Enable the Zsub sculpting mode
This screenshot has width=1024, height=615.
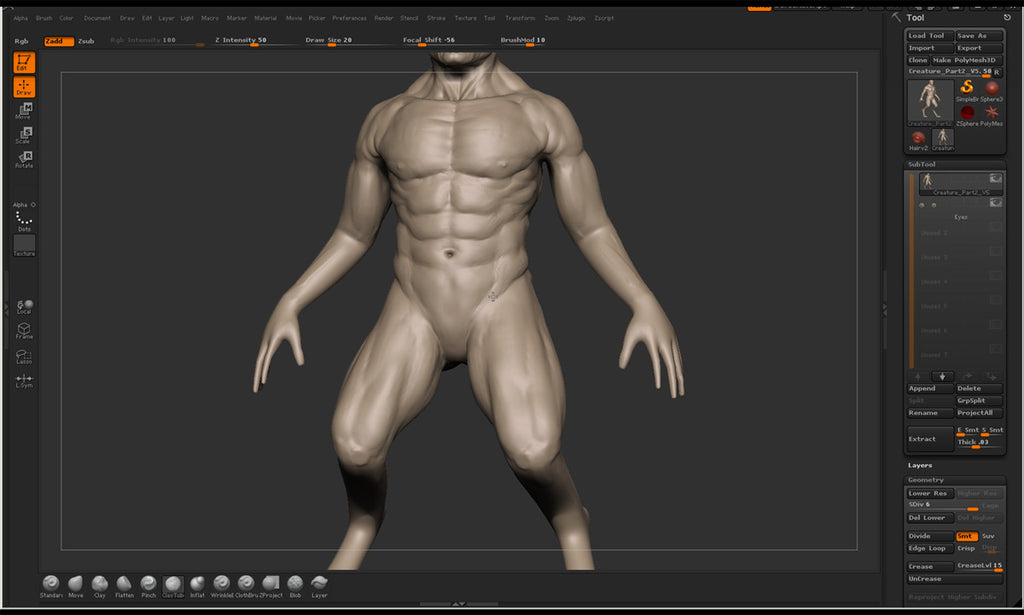coord(85,41)
